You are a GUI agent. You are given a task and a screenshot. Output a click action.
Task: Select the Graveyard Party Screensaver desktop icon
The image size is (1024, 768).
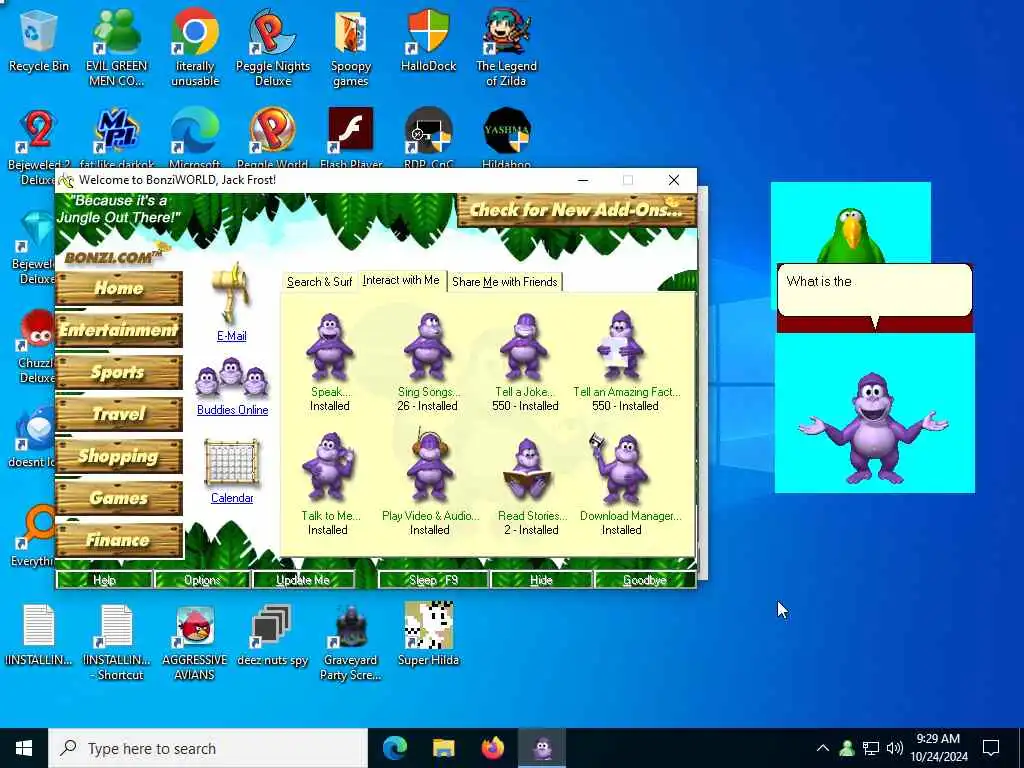(x=351, y=643)
